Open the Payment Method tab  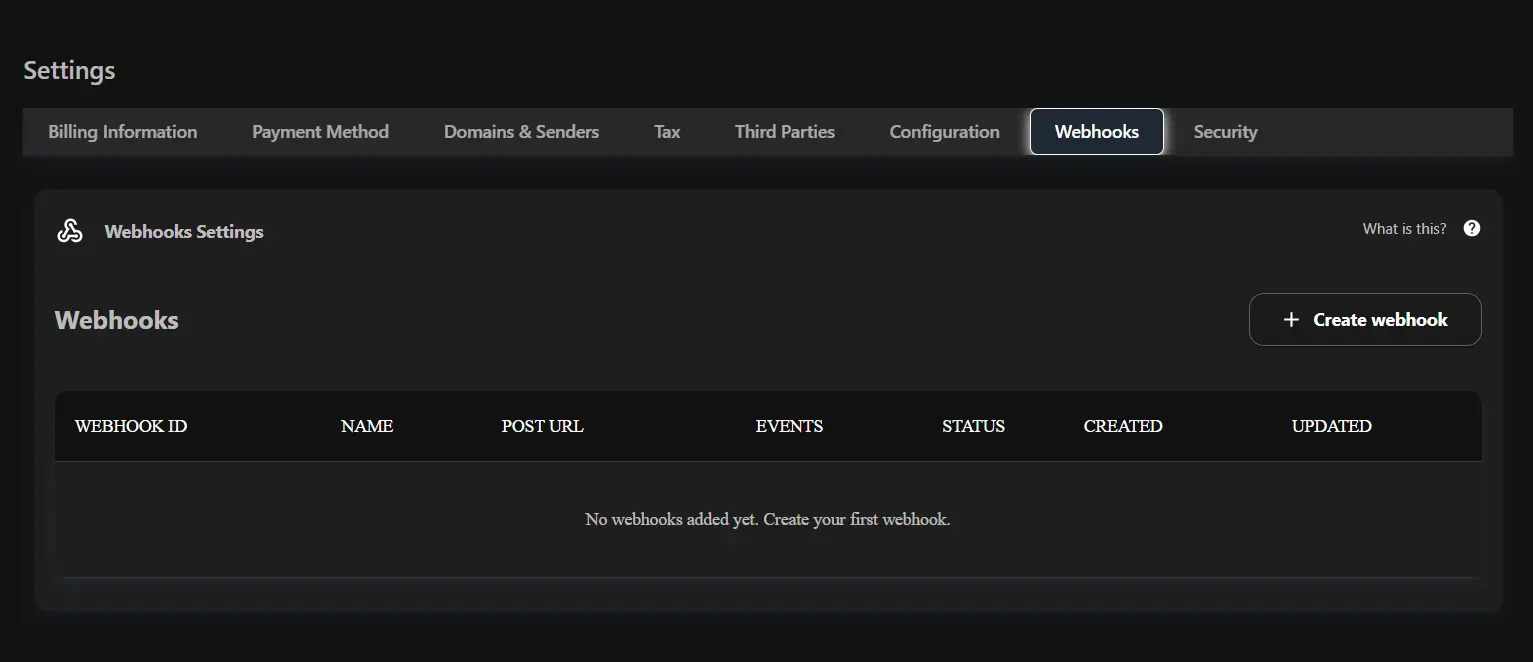tap(320, 131)
